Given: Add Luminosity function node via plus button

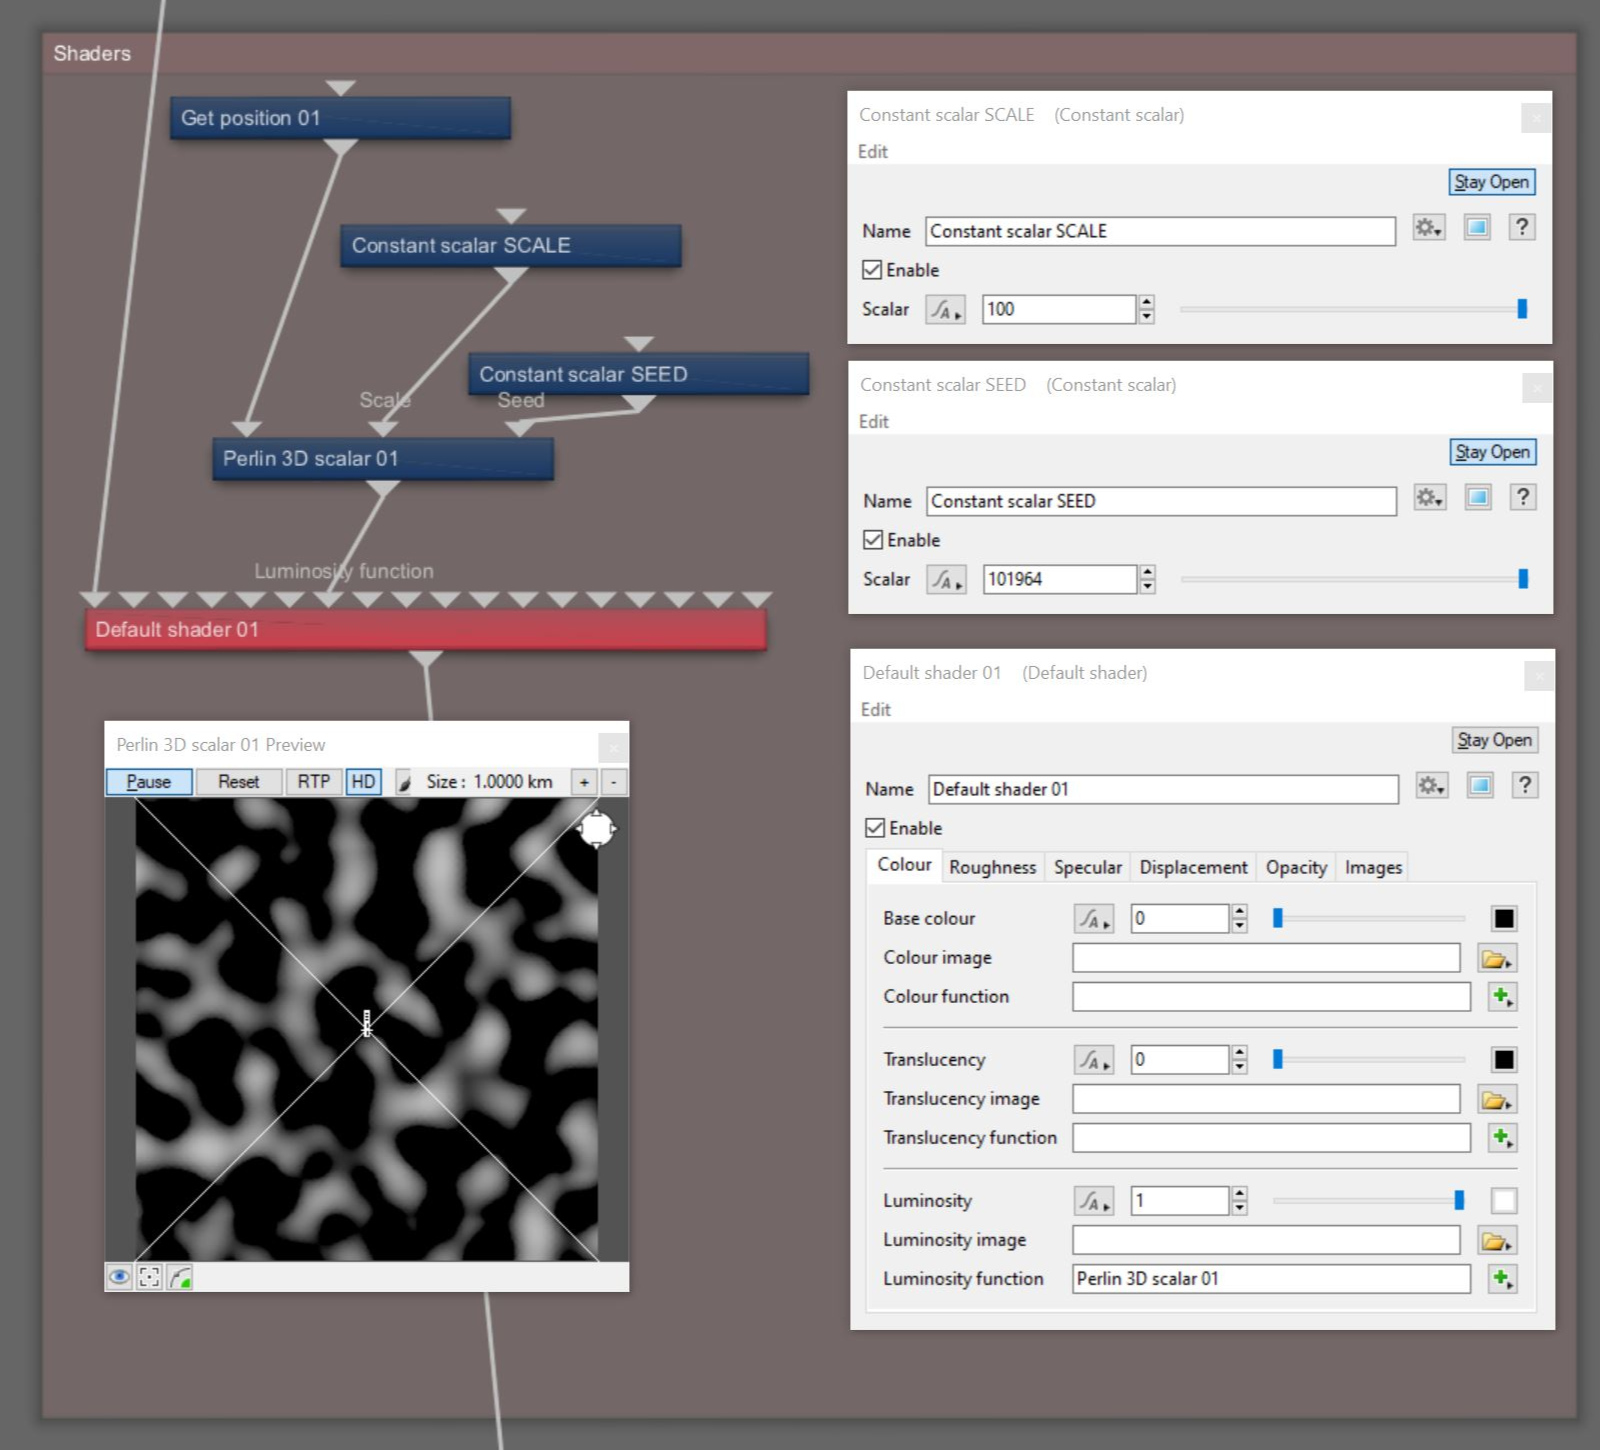Looking at the screenshot, I should 1502,1279.
